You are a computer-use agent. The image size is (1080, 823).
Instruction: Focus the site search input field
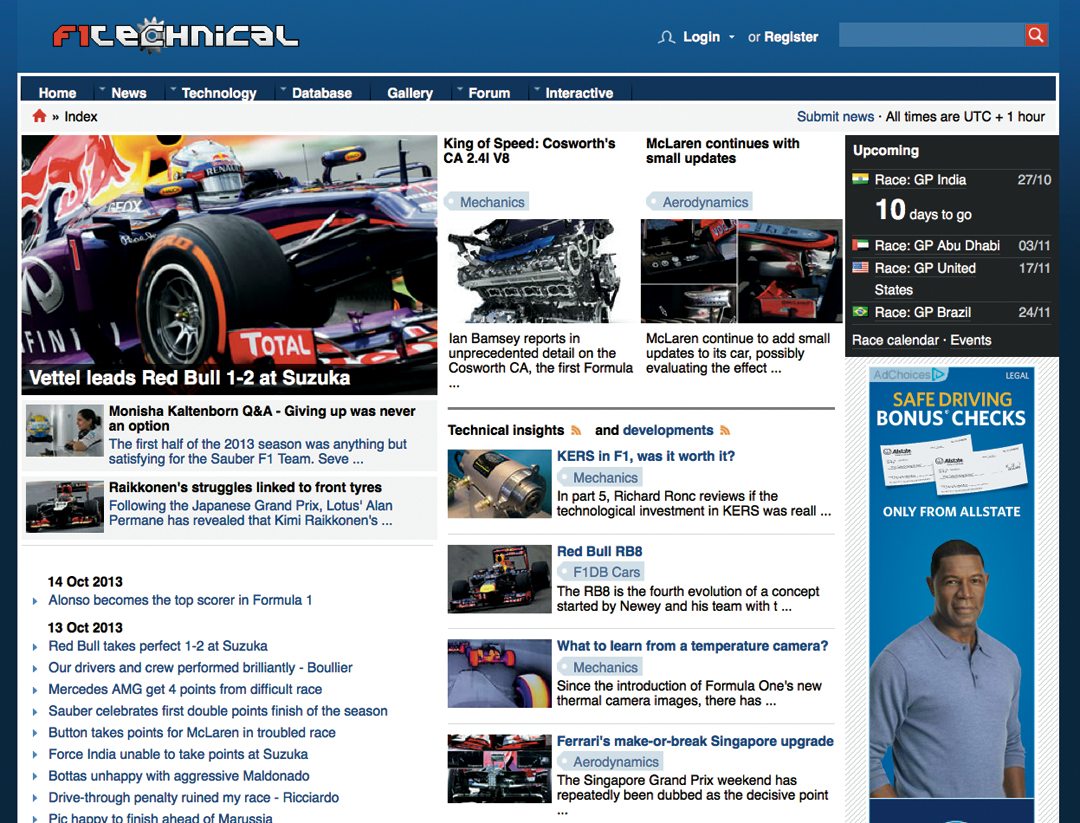[x=931, y=34]
